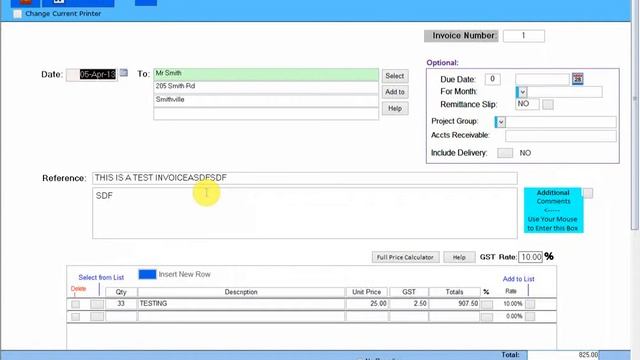Image resolution: width=640 pixels, height=360 pixels.
Task: Click the 205 Smith Rd address field
Action: coord(266,87)
